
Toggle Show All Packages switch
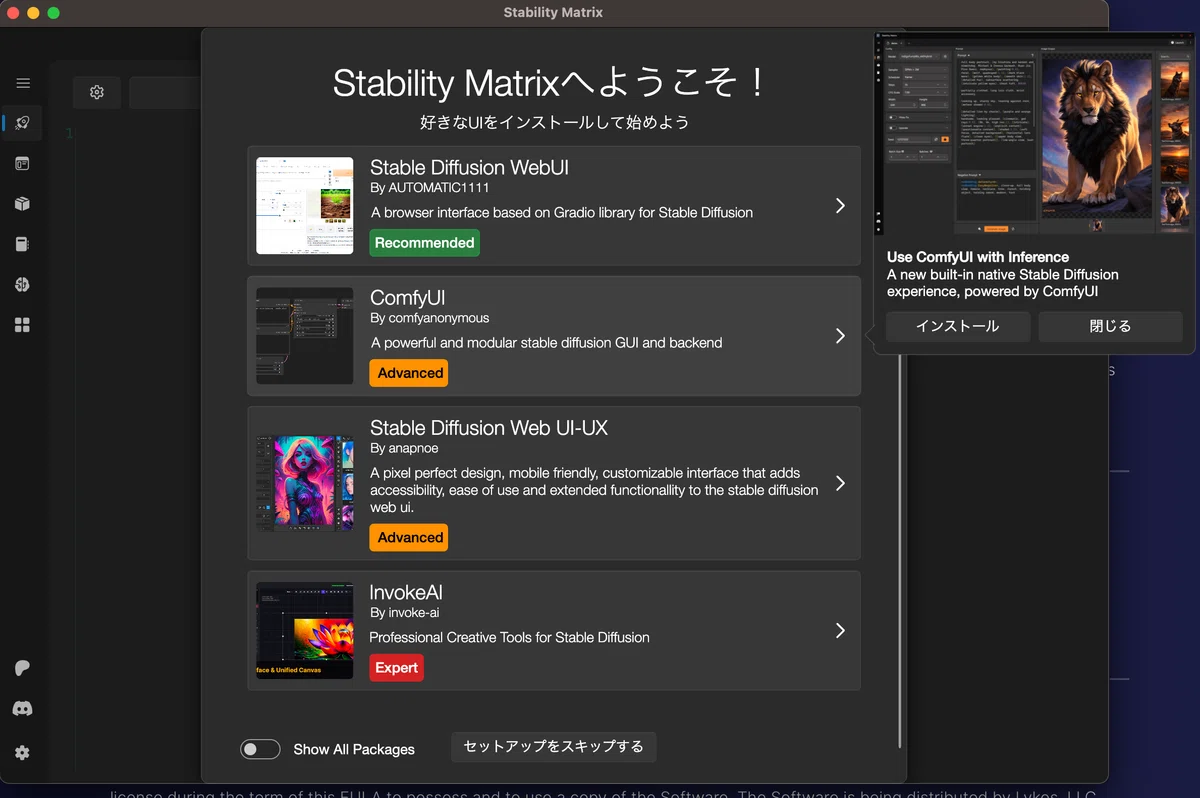(260, 749)
